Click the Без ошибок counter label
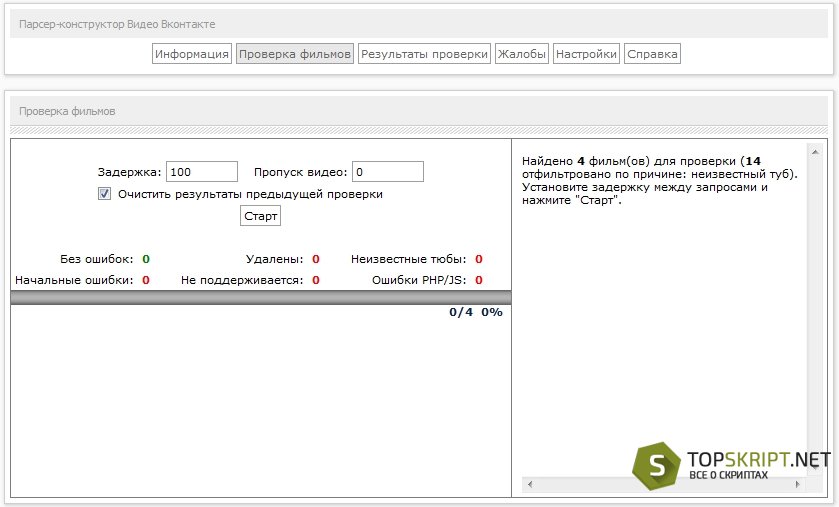This screenshot has width=839, height=507. click(x=96, y=259)
